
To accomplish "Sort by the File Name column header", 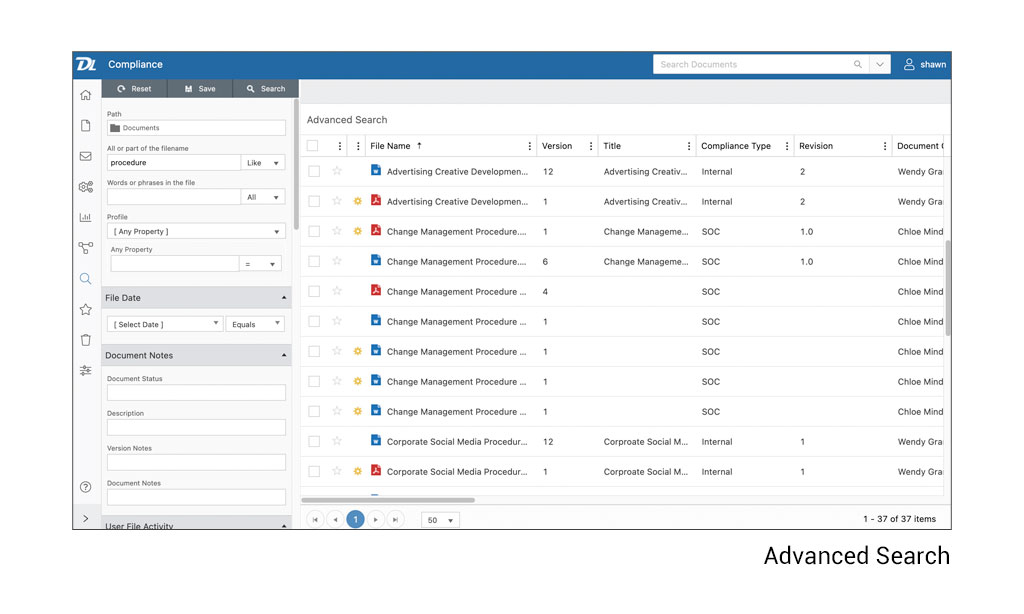I will coord(391,146).
